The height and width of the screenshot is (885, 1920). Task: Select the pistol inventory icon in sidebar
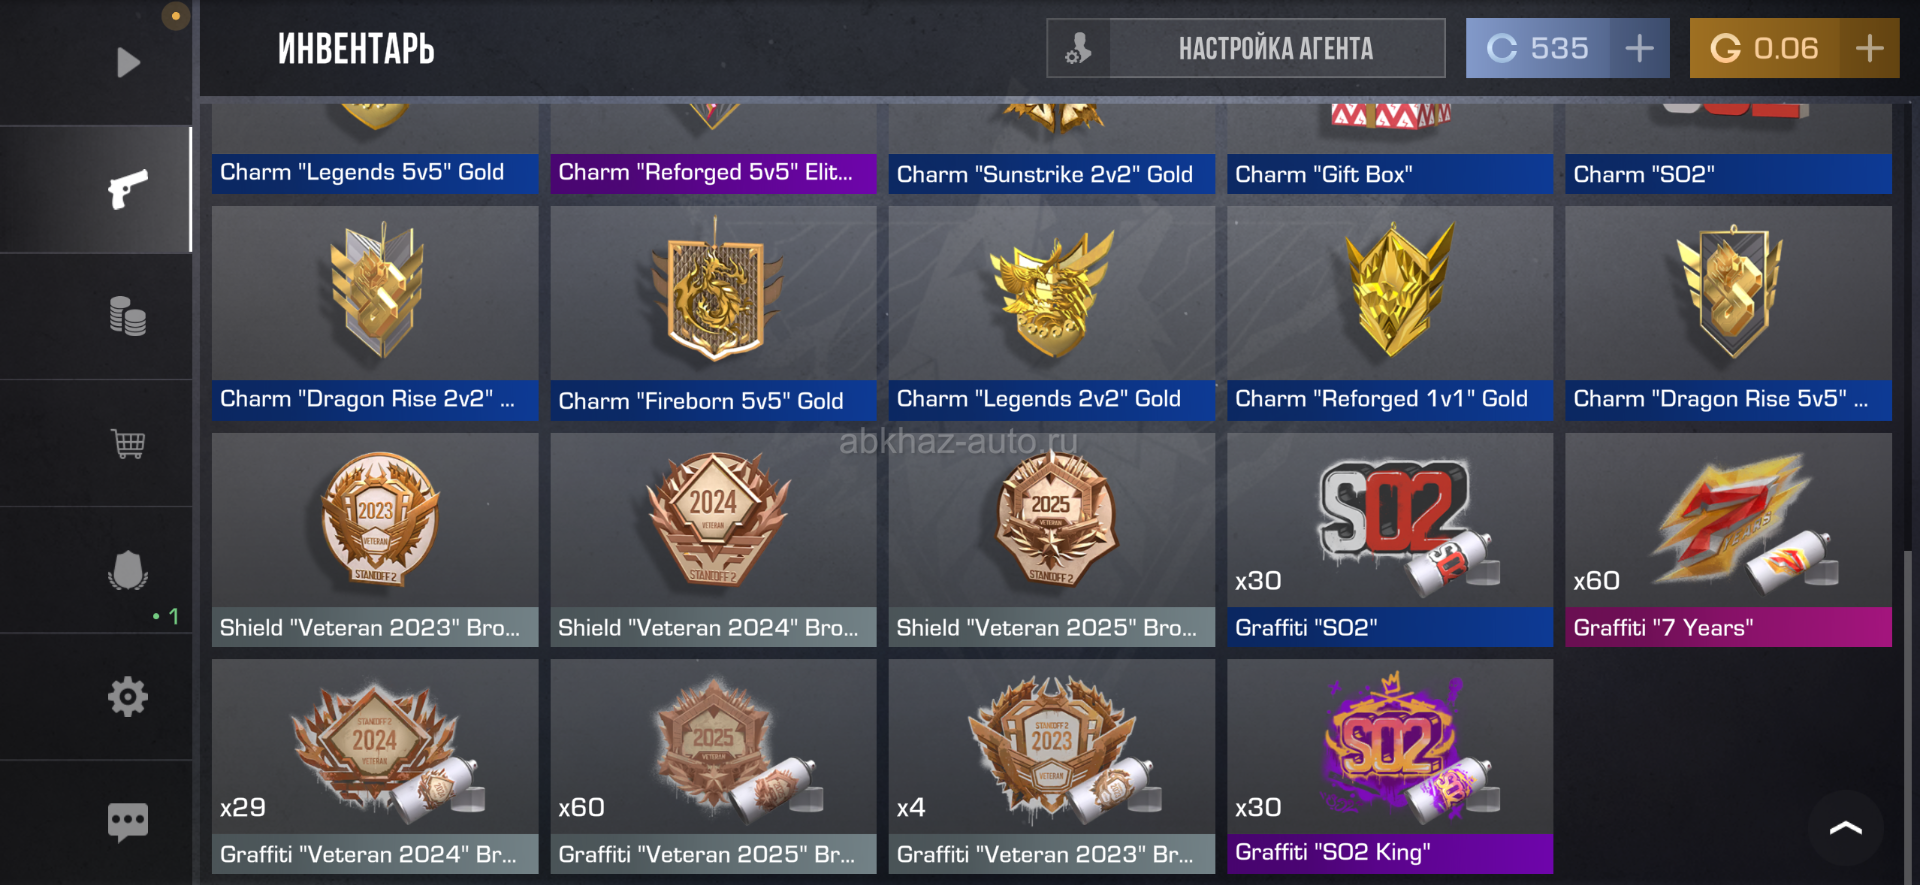coord(128,189)
